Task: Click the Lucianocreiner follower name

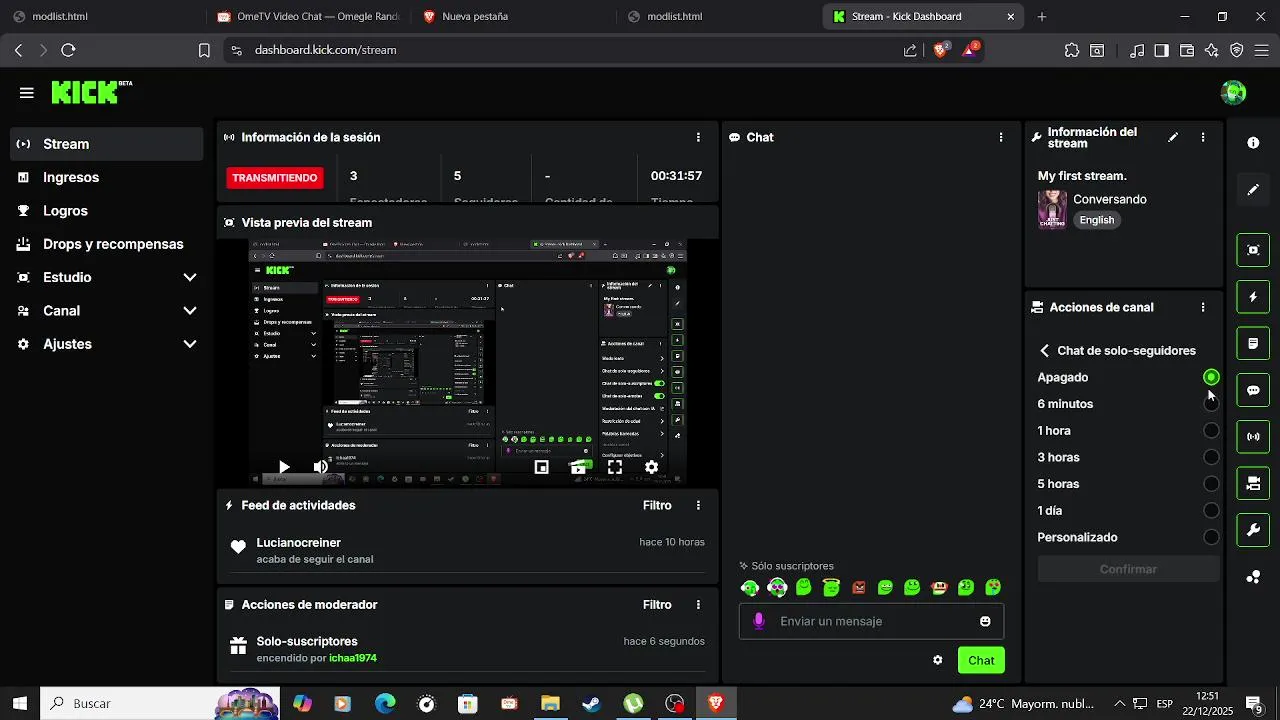Action: (299, 542)
